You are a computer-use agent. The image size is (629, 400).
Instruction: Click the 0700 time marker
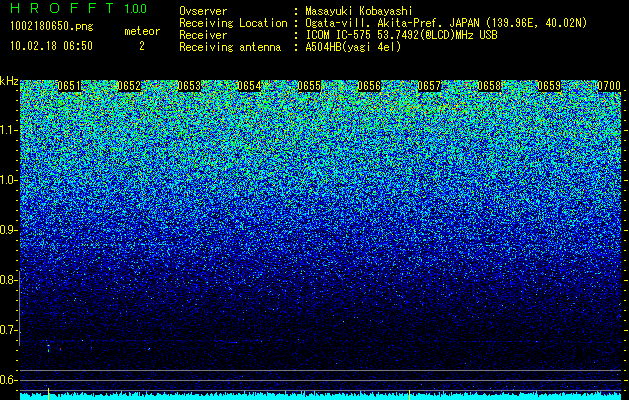click(609, 86)
